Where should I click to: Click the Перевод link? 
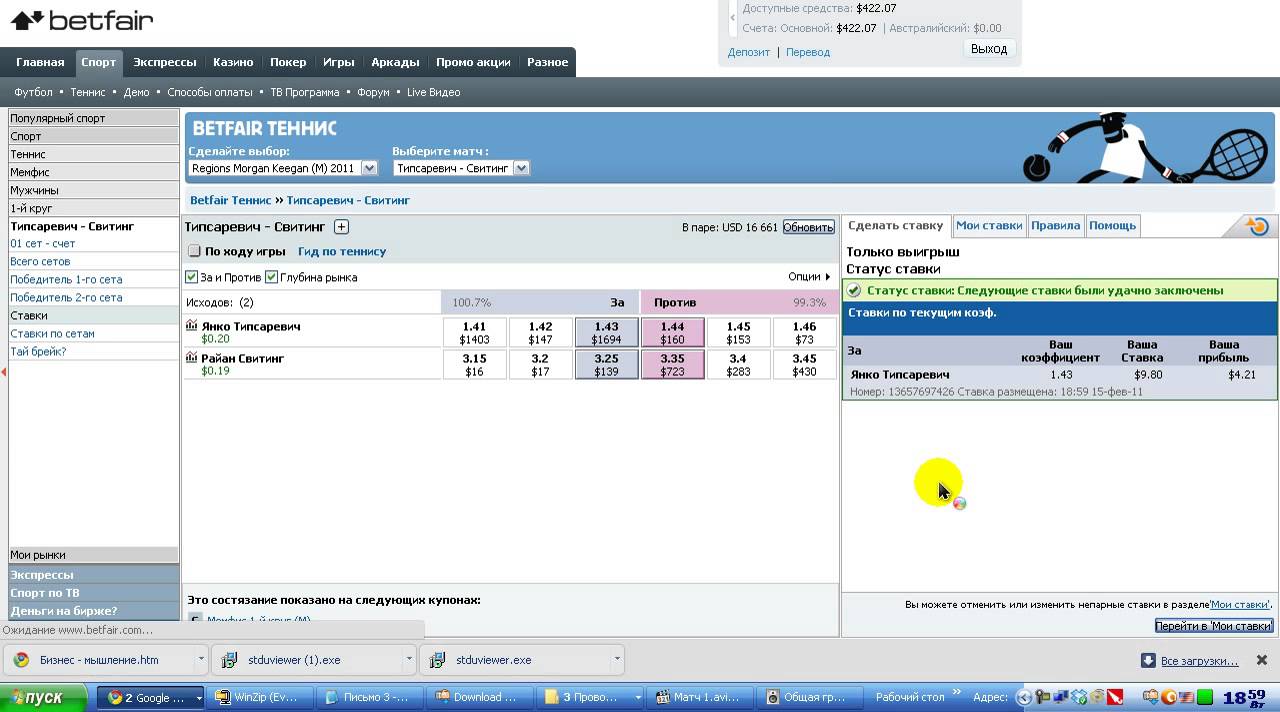click(x=808, y=52)
